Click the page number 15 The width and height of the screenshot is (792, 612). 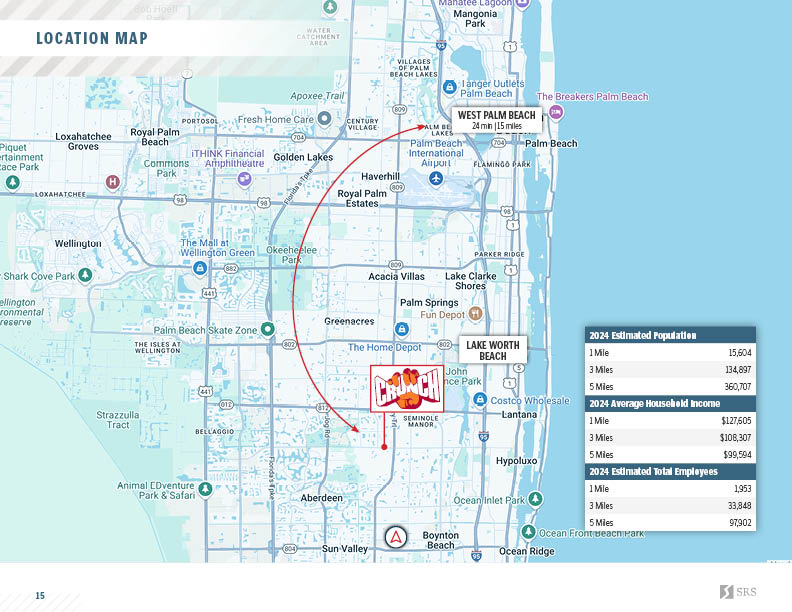[40, 596]
